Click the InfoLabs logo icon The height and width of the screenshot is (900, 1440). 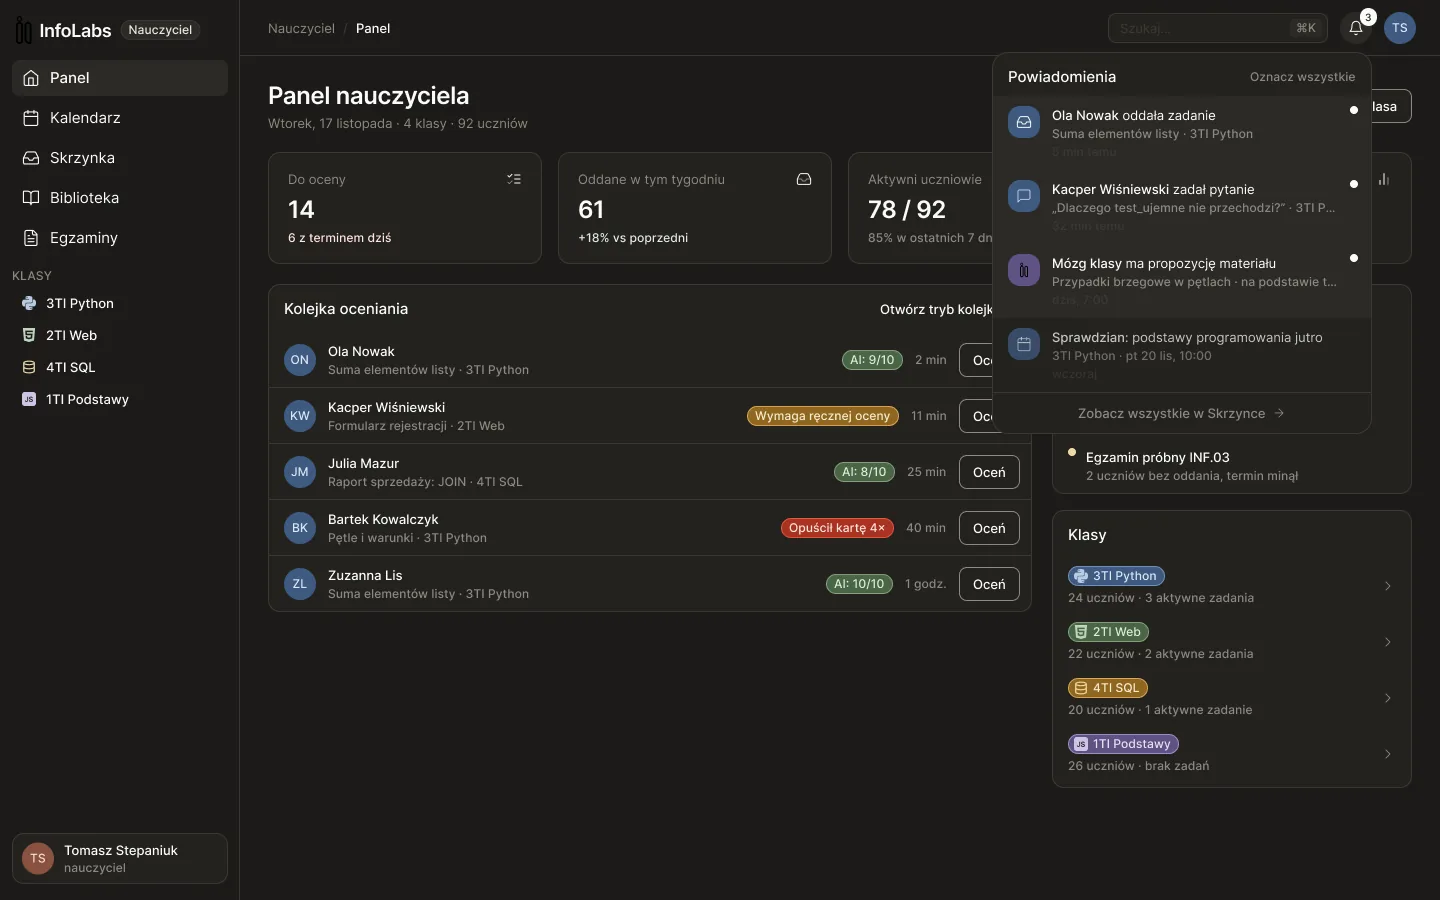[23, 31]
